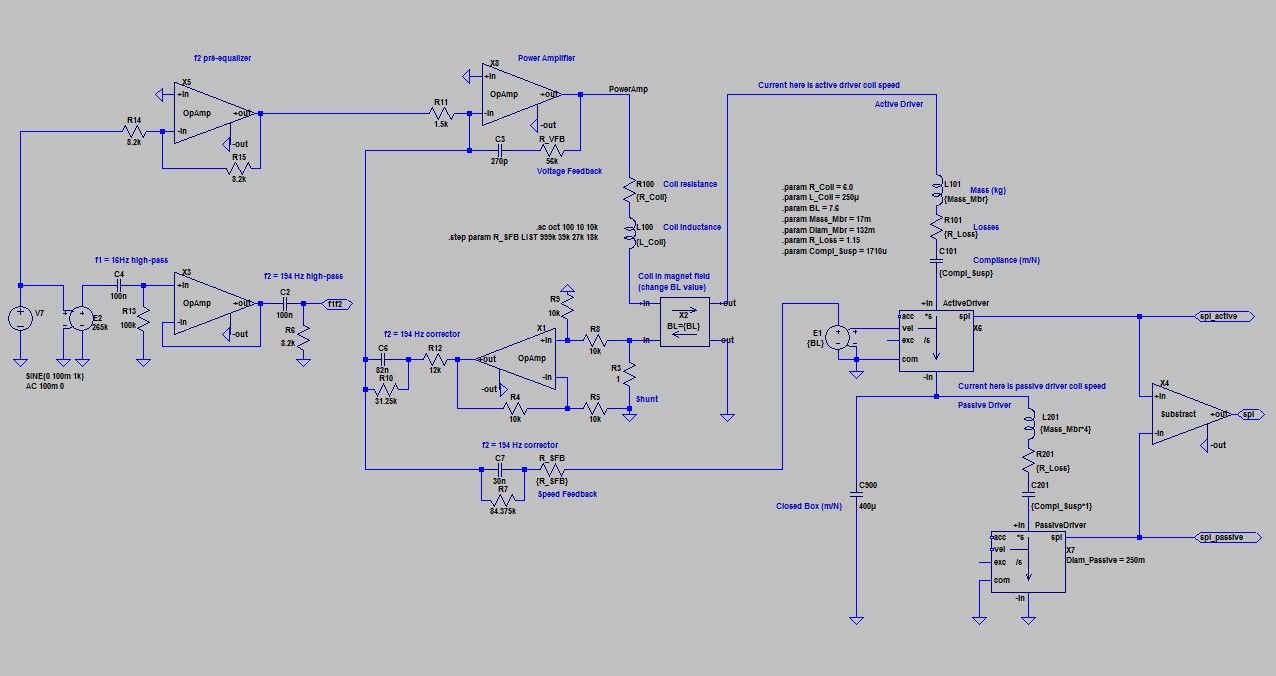The height and width of the screenshot is (676, 1276).
Task: Select resistor R12 symbol
Action: point(434,359)
